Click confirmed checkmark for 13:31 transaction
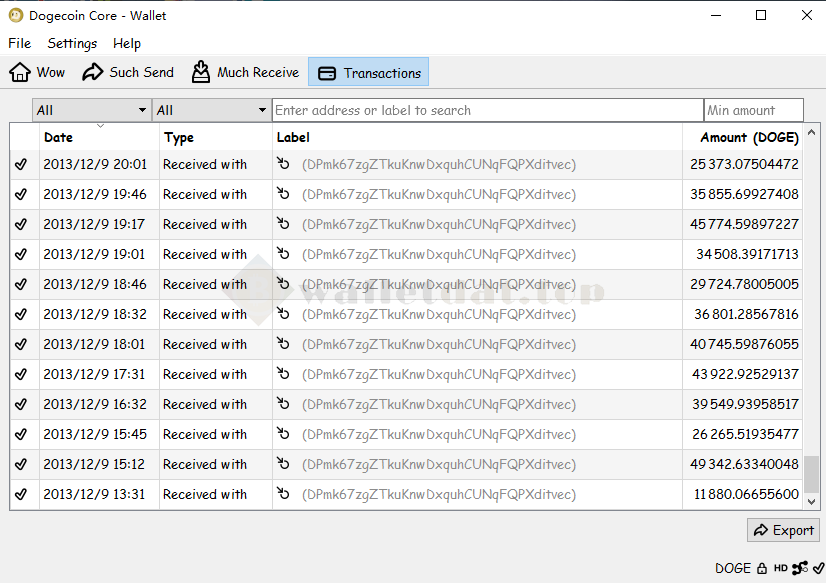Screen dimensions: 826x583 21,494
